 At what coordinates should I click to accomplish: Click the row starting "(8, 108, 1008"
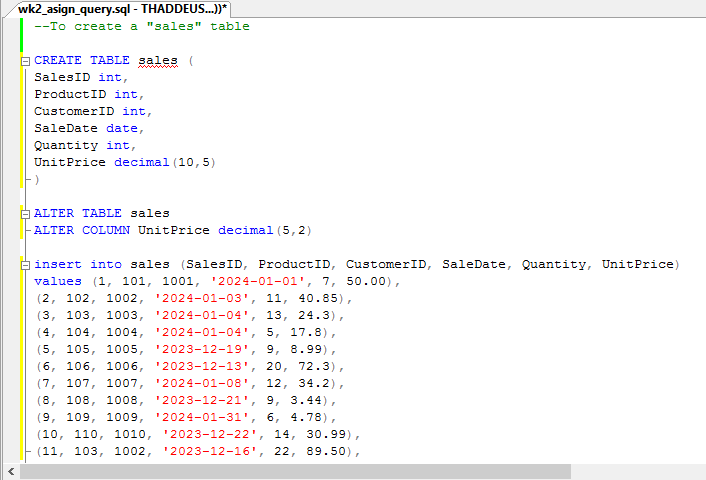(x=186, y=400)
